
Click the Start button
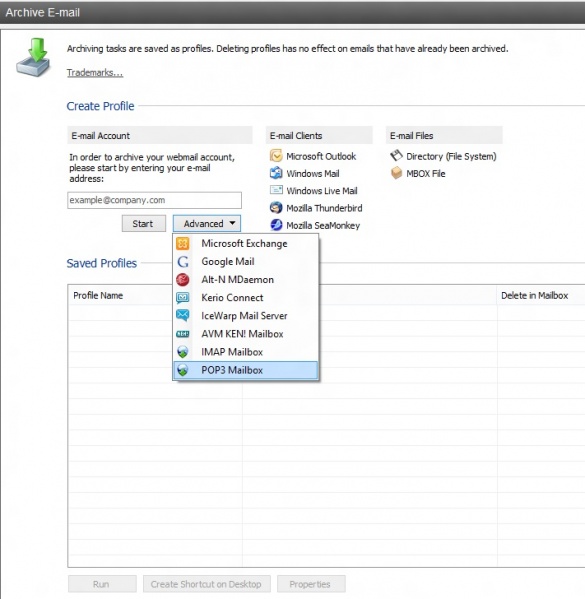click(144, 223)
